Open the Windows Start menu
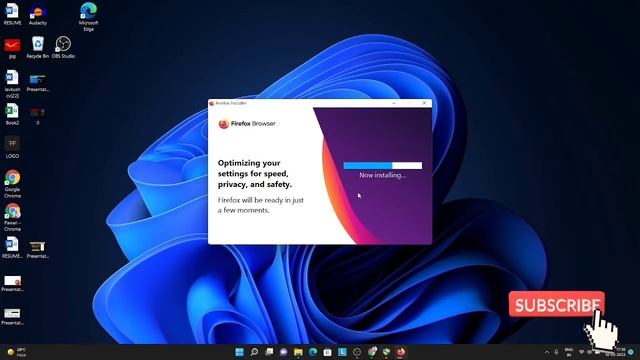 click(x=240, y=352)
